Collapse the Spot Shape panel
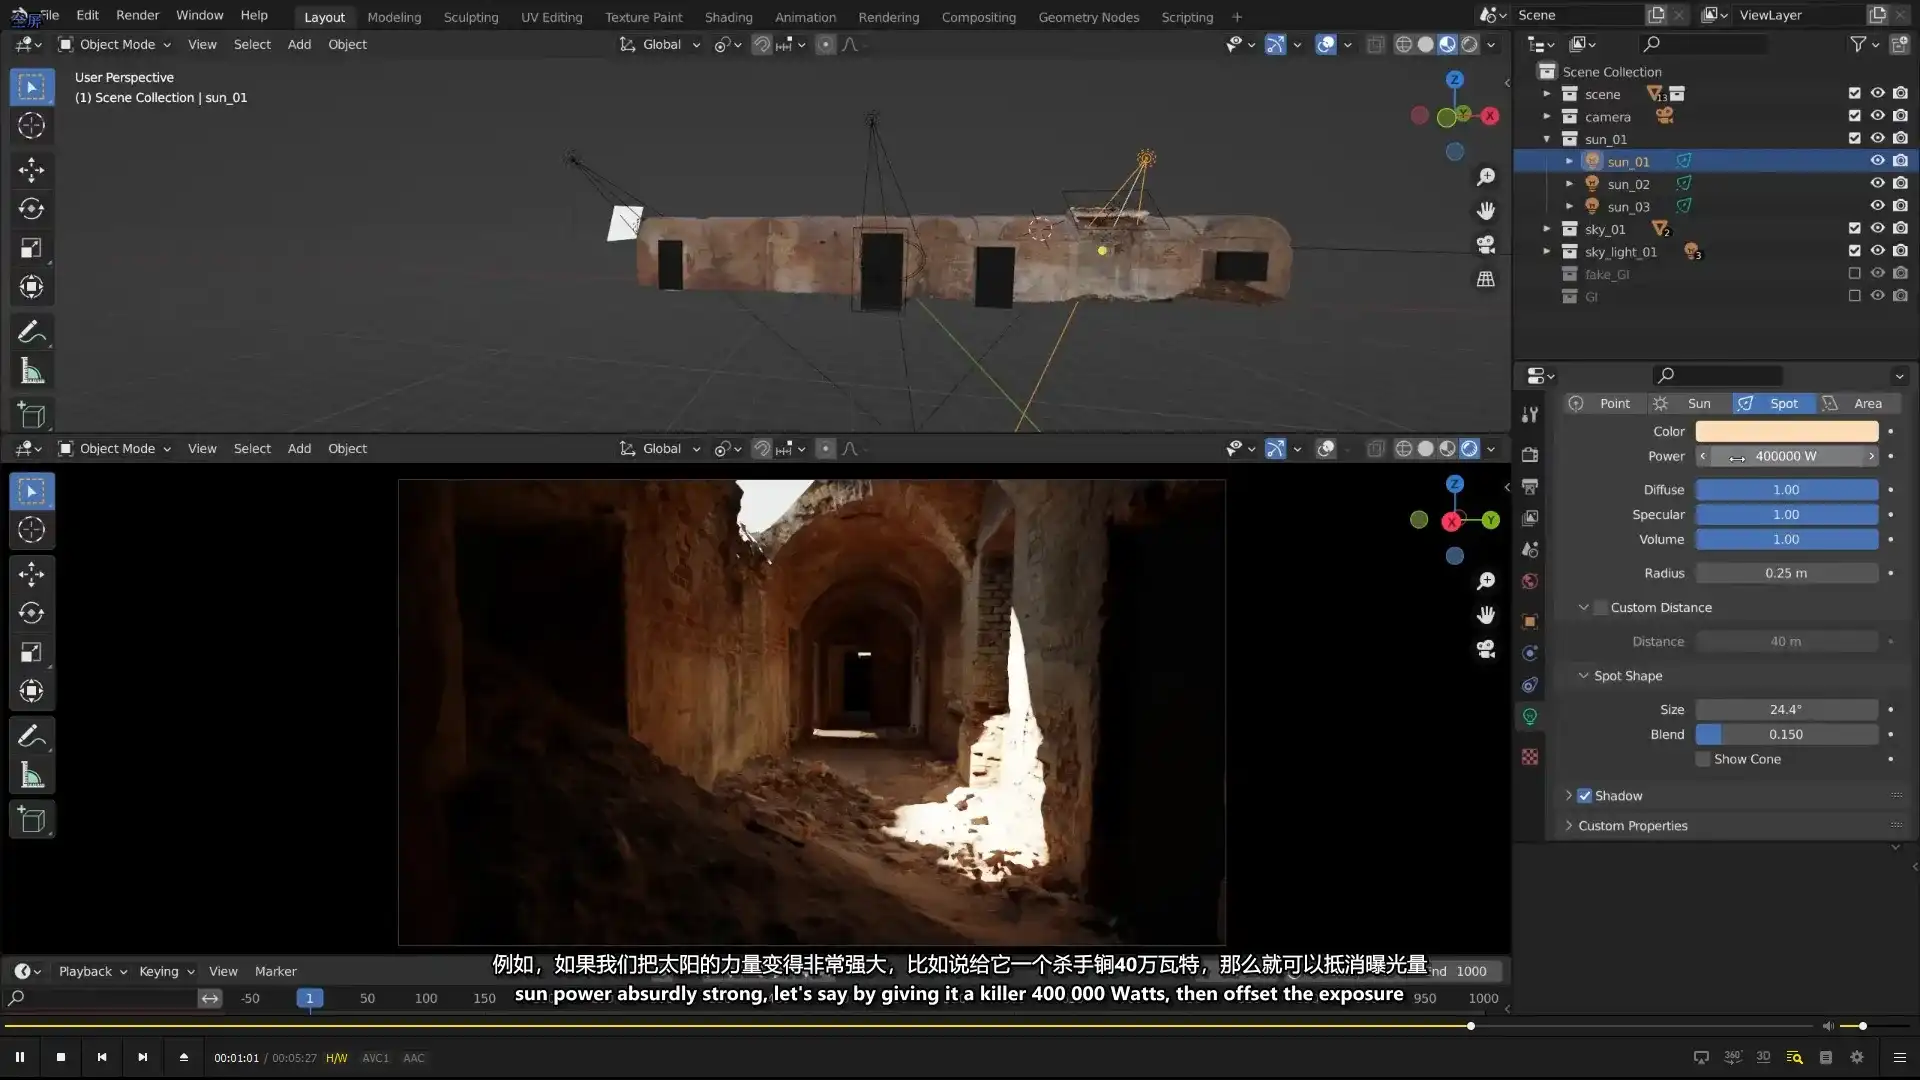 click(1583, 676)
